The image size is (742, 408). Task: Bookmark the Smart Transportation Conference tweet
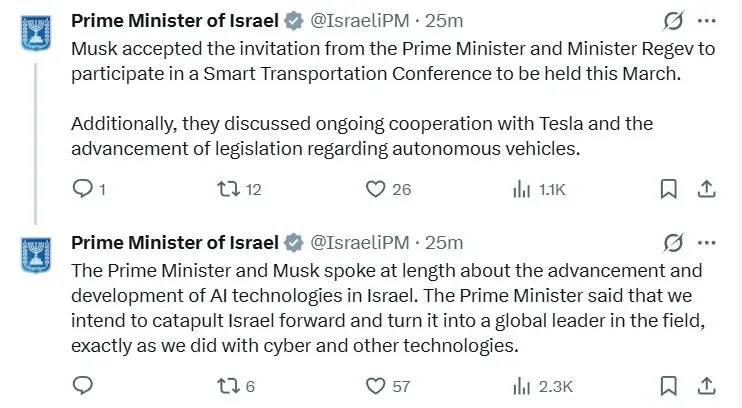point(670,188)
